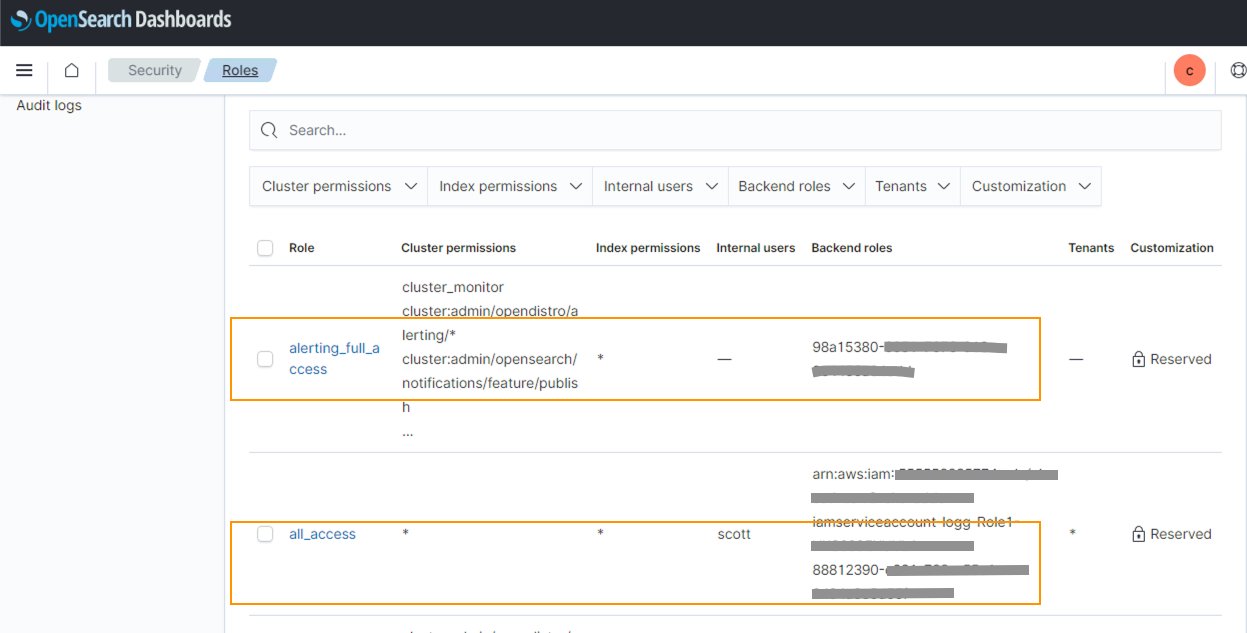Viewport: 1247px width, 633px height.
Task: Open Audit logs in sidebar
Action: point(49,105)
